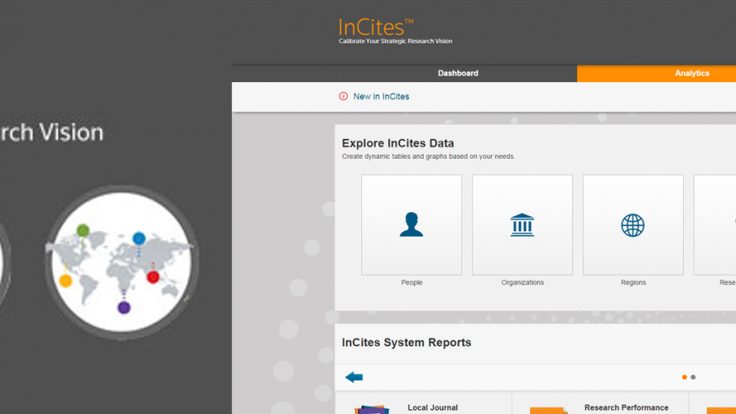Select the People tile icon
736x414 pixels.
pyautogui.click(x=411, y=225)
